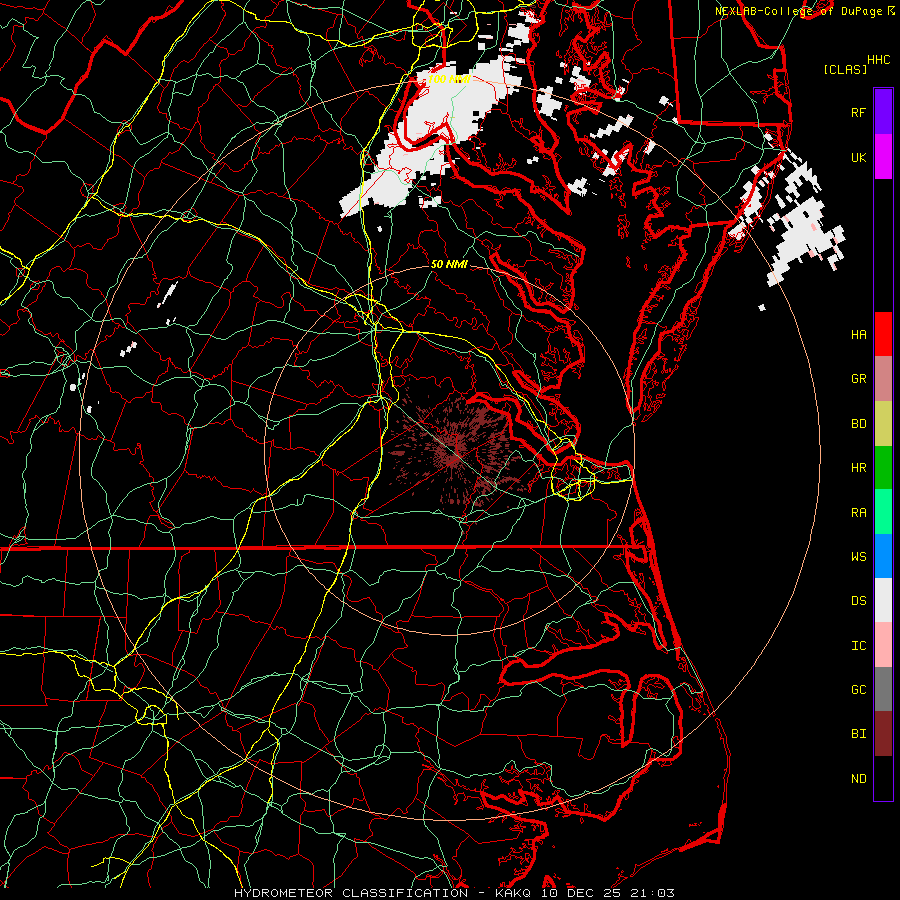Click the HR legend label

[858, 468]
